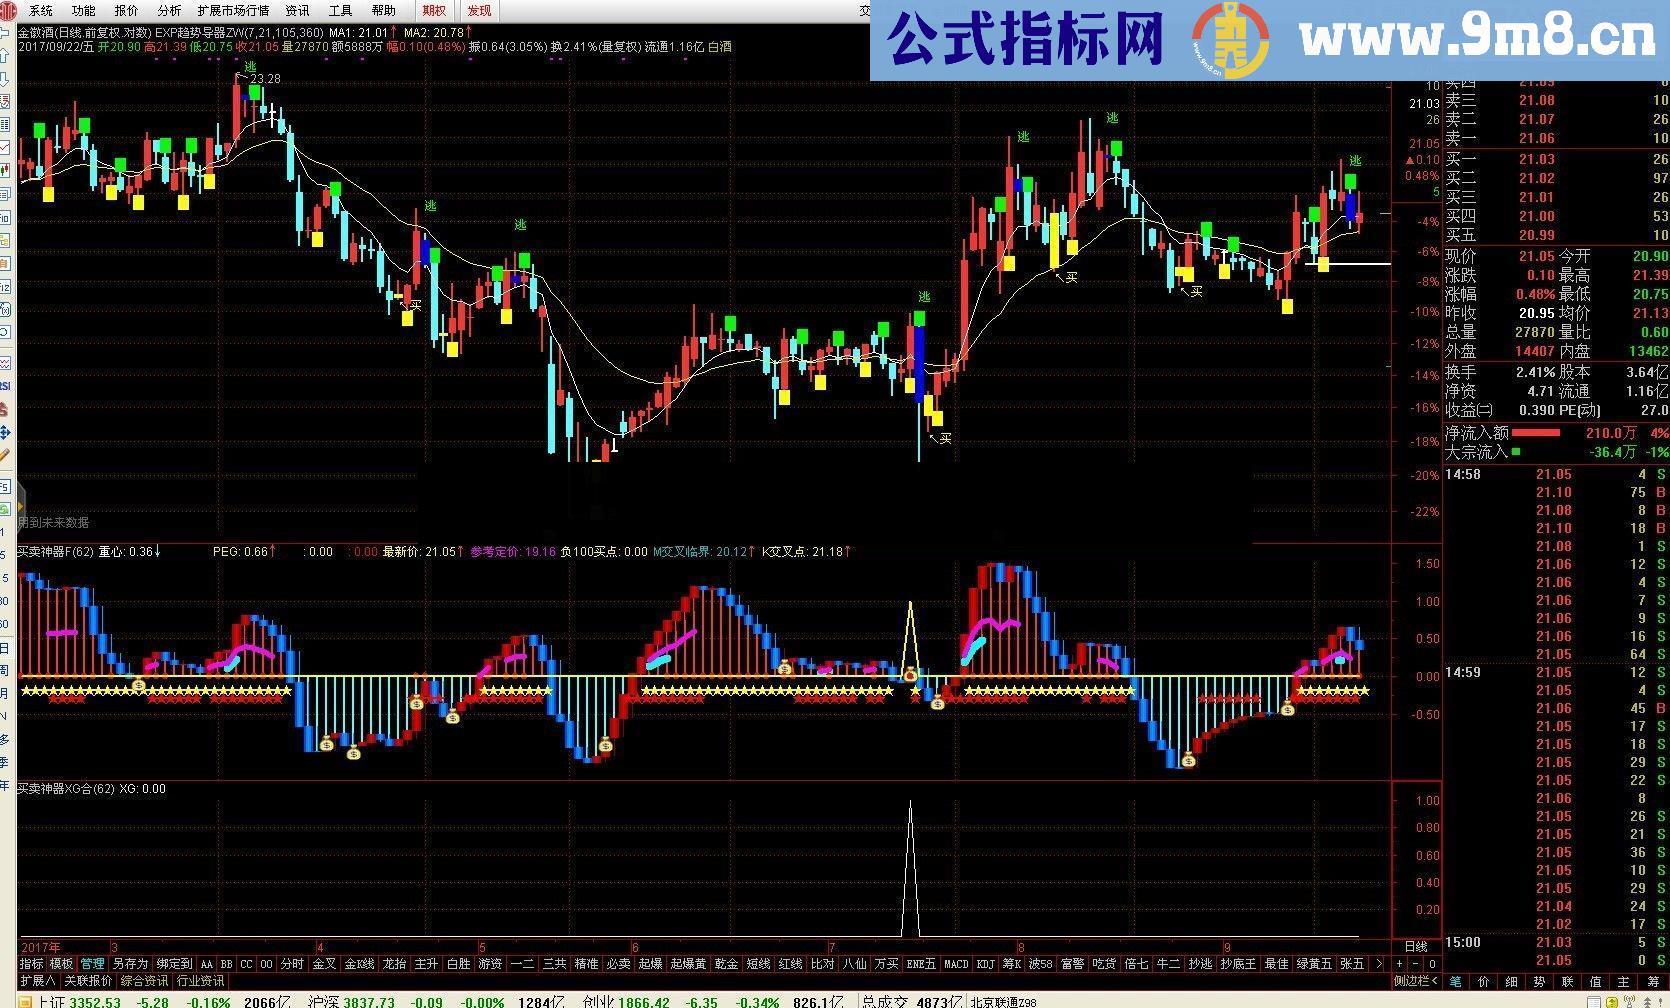Image resolution: width=1670 pixels, height=1008 pixels.
Task: Click the right scroll arrow of the tab row
Action: click(1379, 964)
